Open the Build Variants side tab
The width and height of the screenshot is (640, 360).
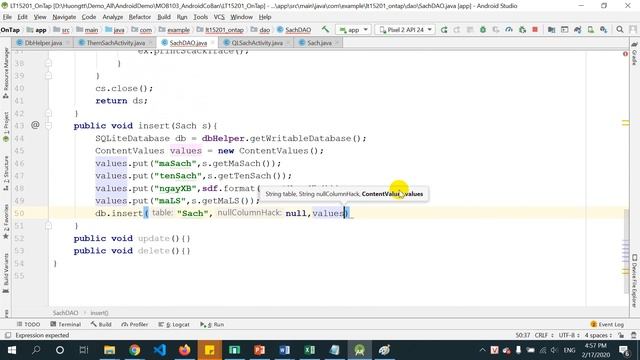pos(6,273)
